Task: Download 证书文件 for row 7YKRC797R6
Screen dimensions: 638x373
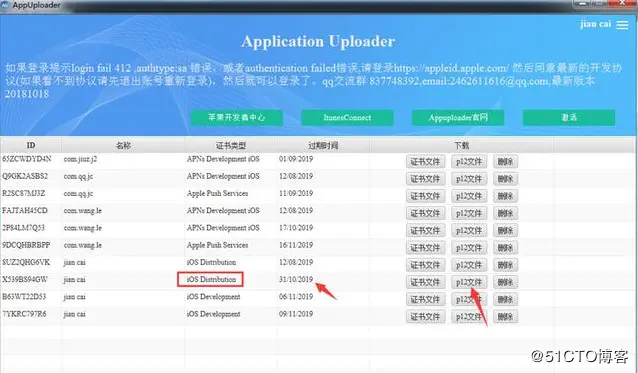Action: click(425, 316)
